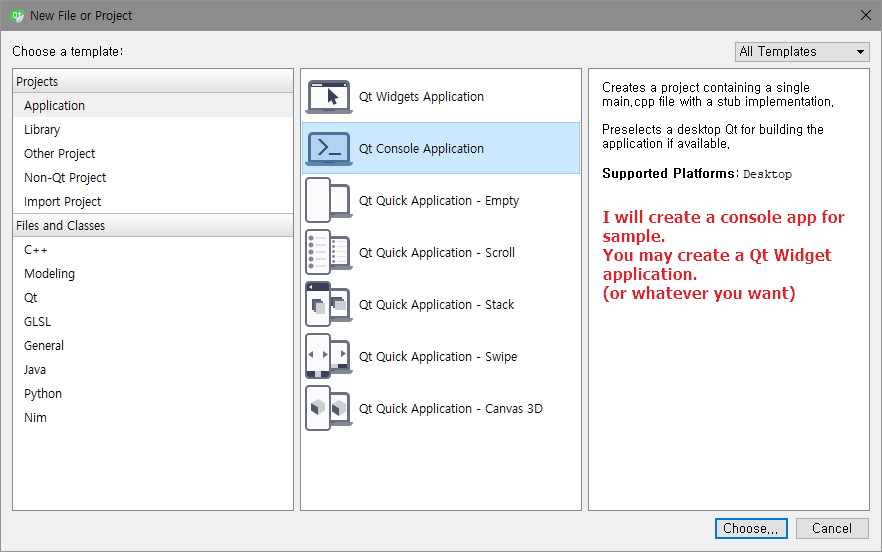Choose the Qt Quick Application Stack icon
Screen dimensions: 882x552
(328, 305)
